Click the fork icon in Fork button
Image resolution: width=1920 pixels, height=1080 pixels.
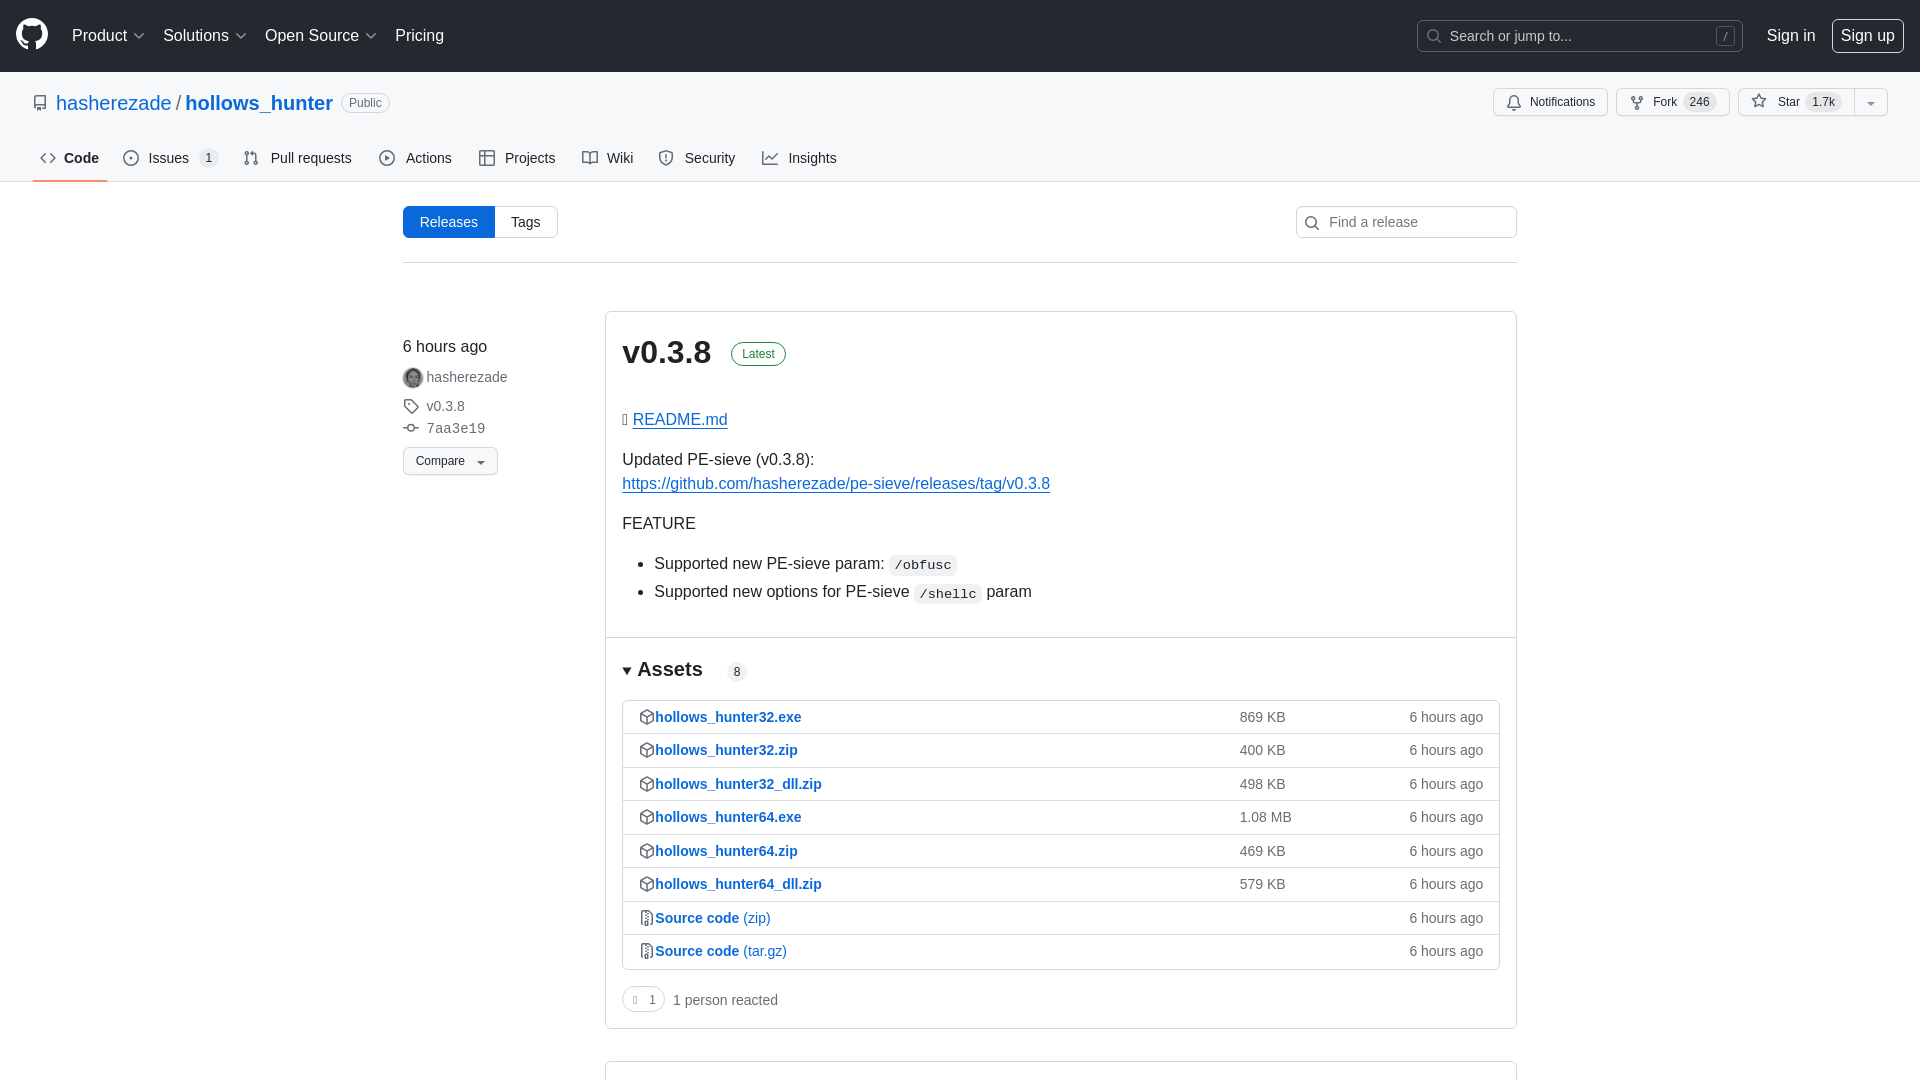[1637, 103]
